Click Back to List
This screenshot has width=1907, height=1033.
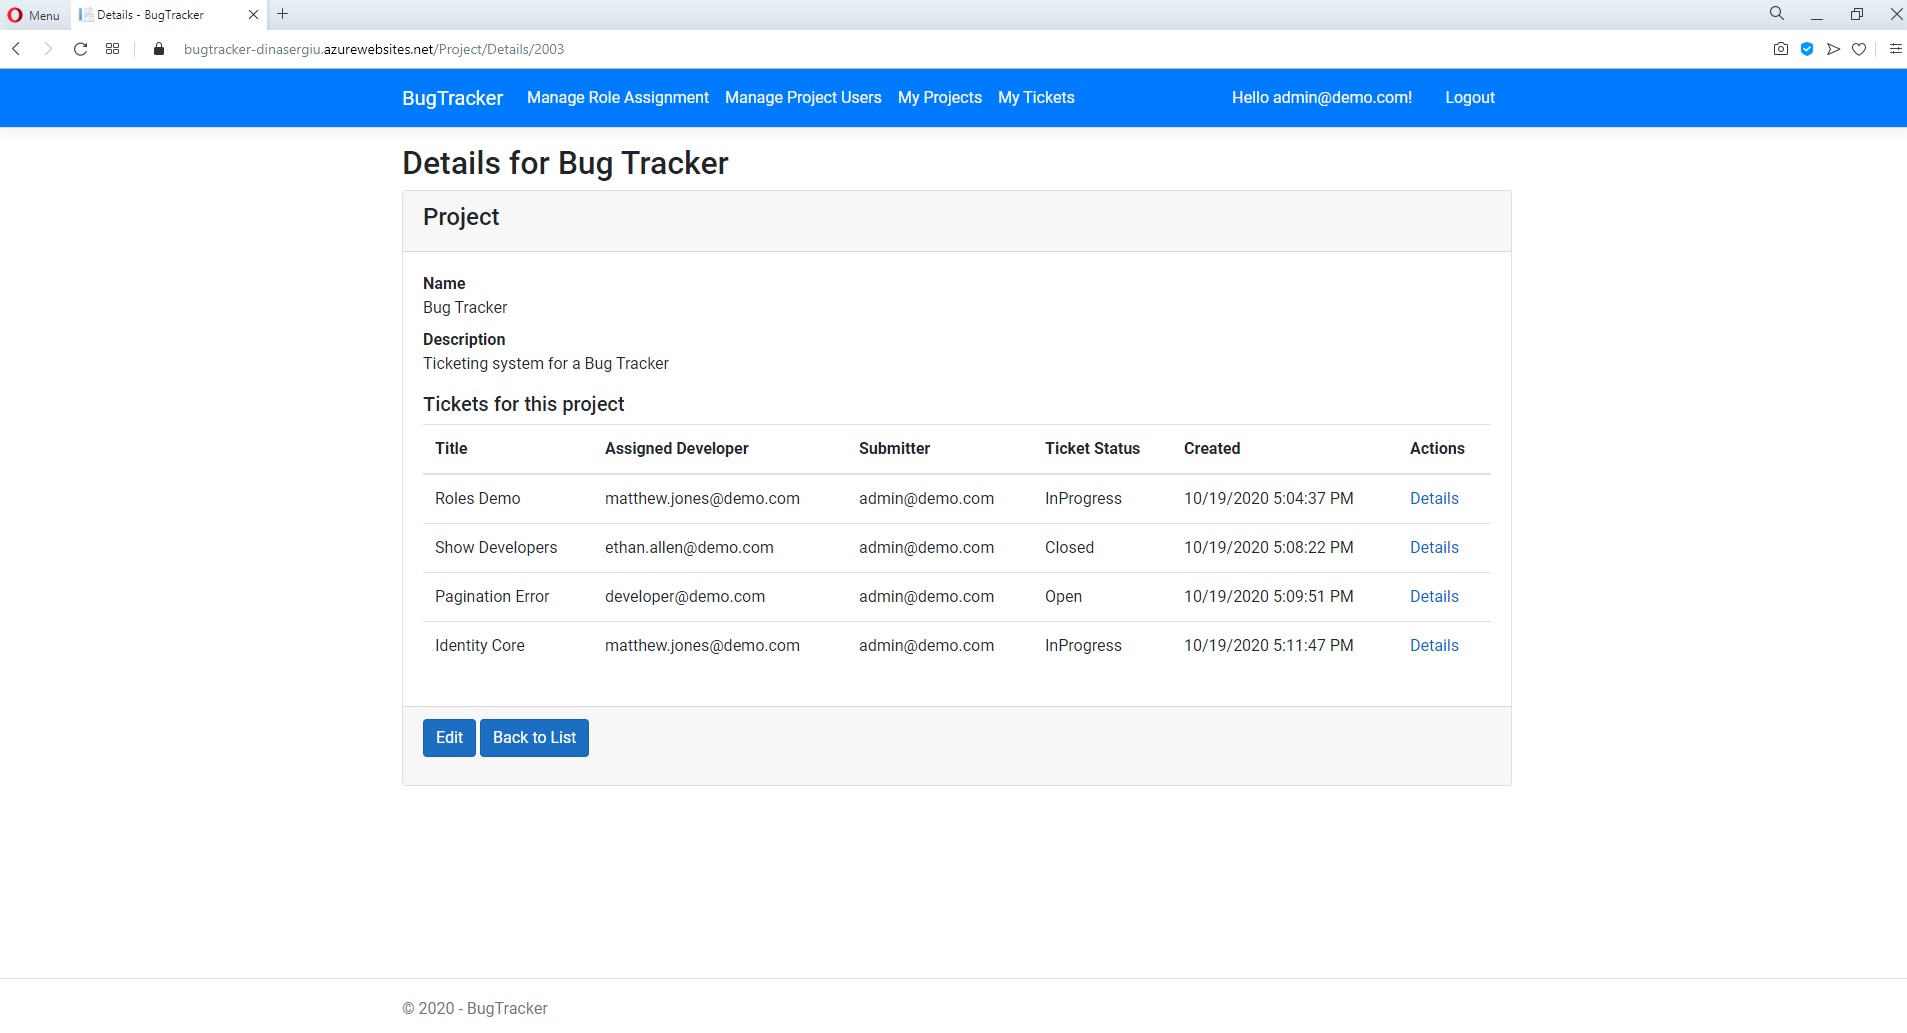point(534,737)
